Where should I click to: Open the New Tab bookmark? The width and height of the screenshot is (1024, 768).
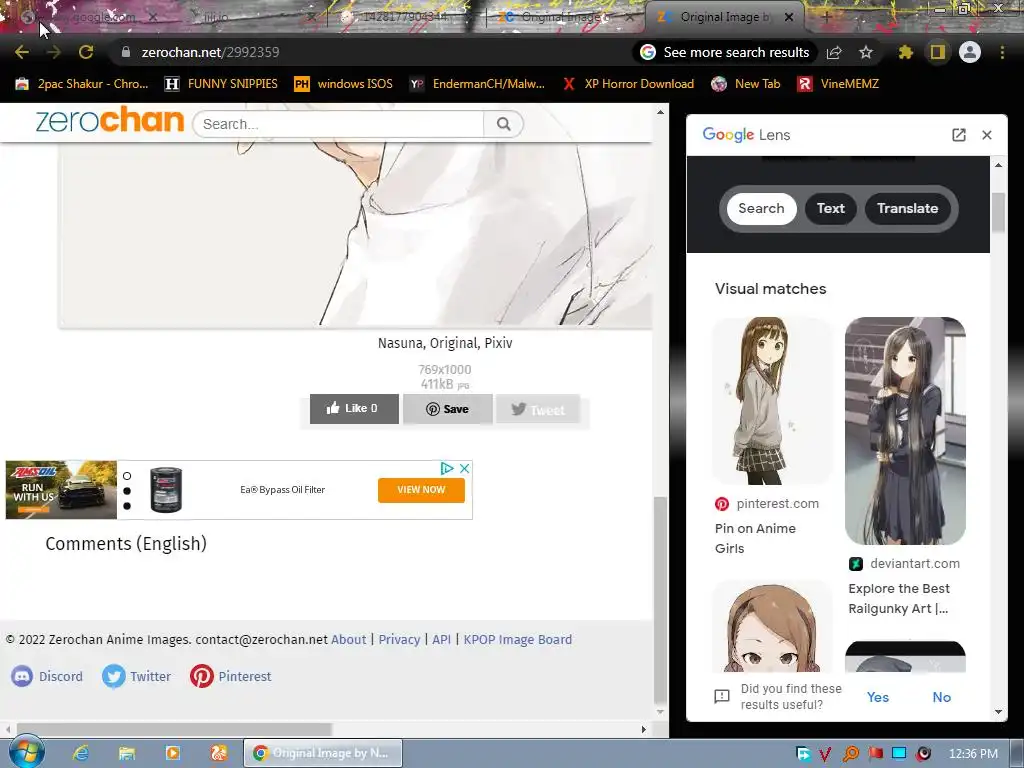click(746, 84)
